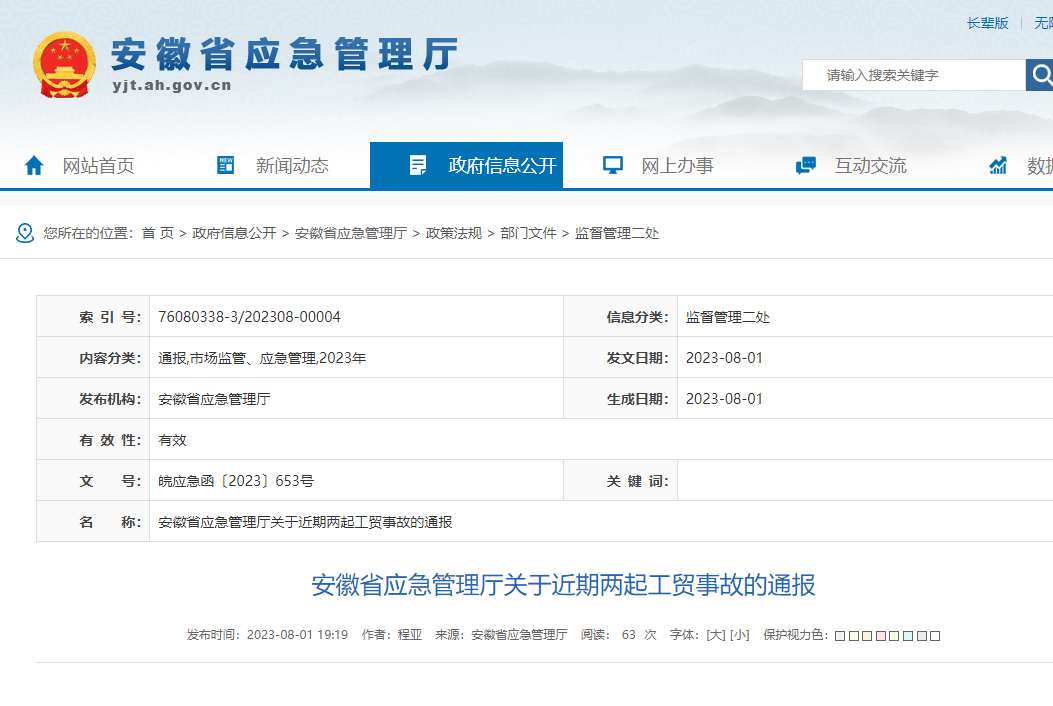Click the yjt.ah.gov.cn domain text
1053x706 pixels.
172,85
